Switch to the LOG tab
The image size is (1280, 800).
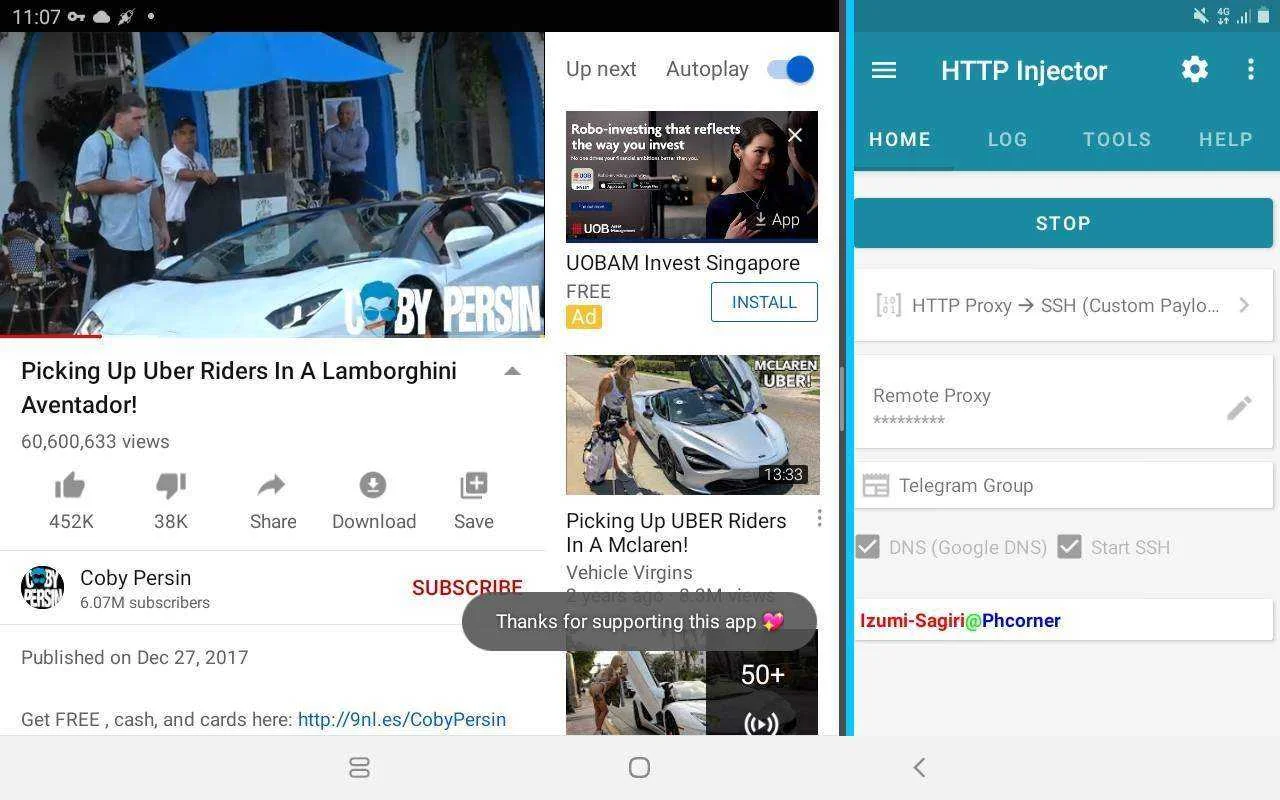point(1008,140)
